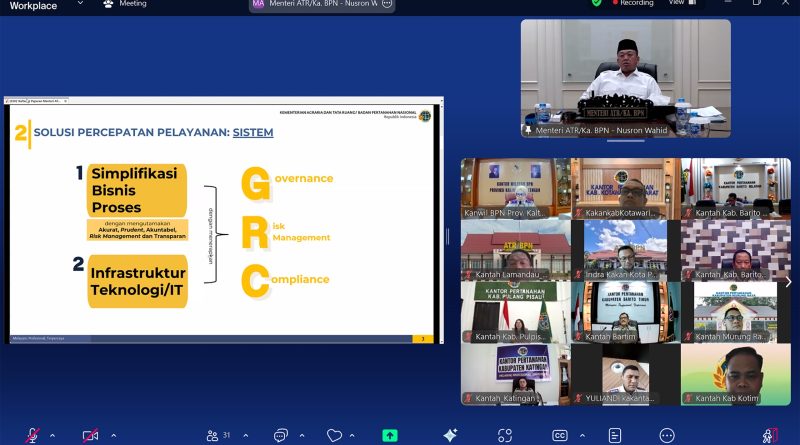The width and height of the screenshot is (800, 445).
Task: Expand caption options arrow beside CC
Action: tap(582, 436)
